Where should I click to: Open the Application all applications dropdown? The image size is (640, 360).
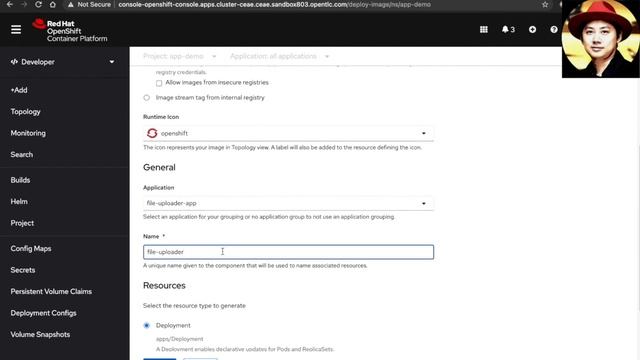280,56
